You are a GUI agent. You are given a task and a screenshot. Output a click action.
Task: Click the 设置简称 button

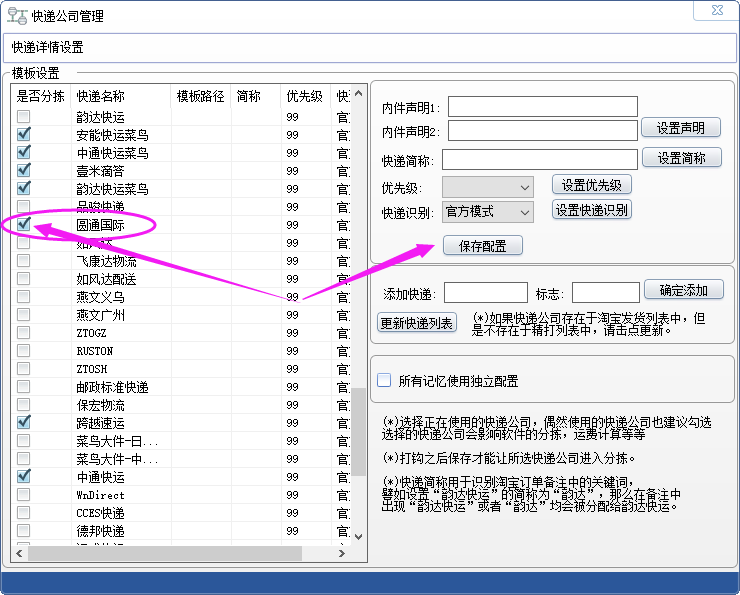point(688,158)
